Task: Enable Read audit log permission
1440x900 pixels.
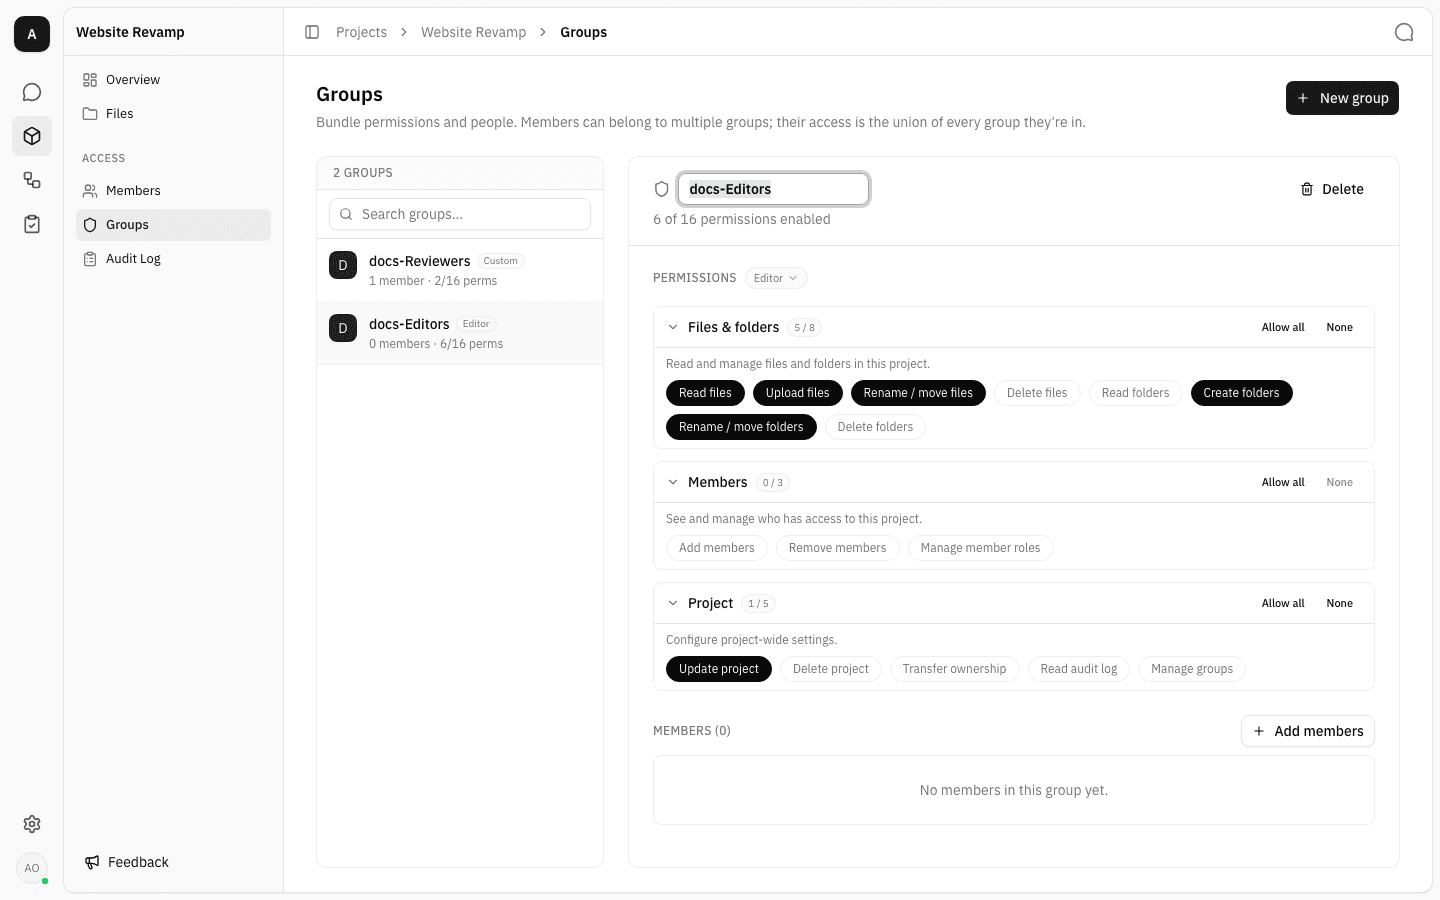Action: (x=1079, y=669)
